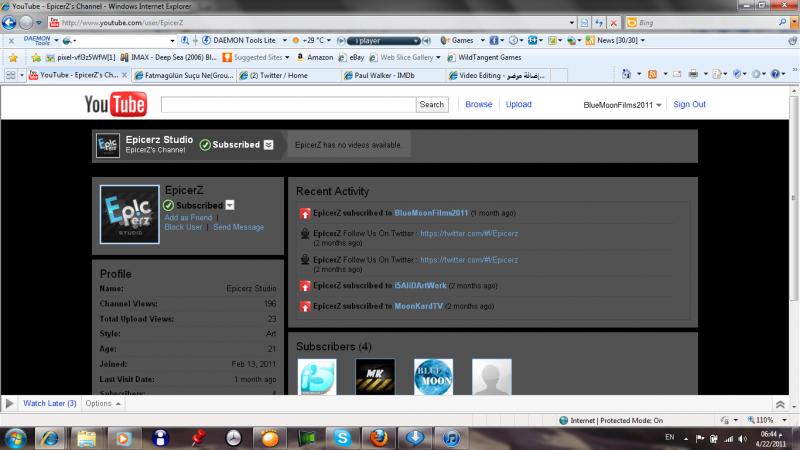The image size is (800, 450).
Task: Click the Add to Favorites Bar icon
Action: (x=36, y=58)
